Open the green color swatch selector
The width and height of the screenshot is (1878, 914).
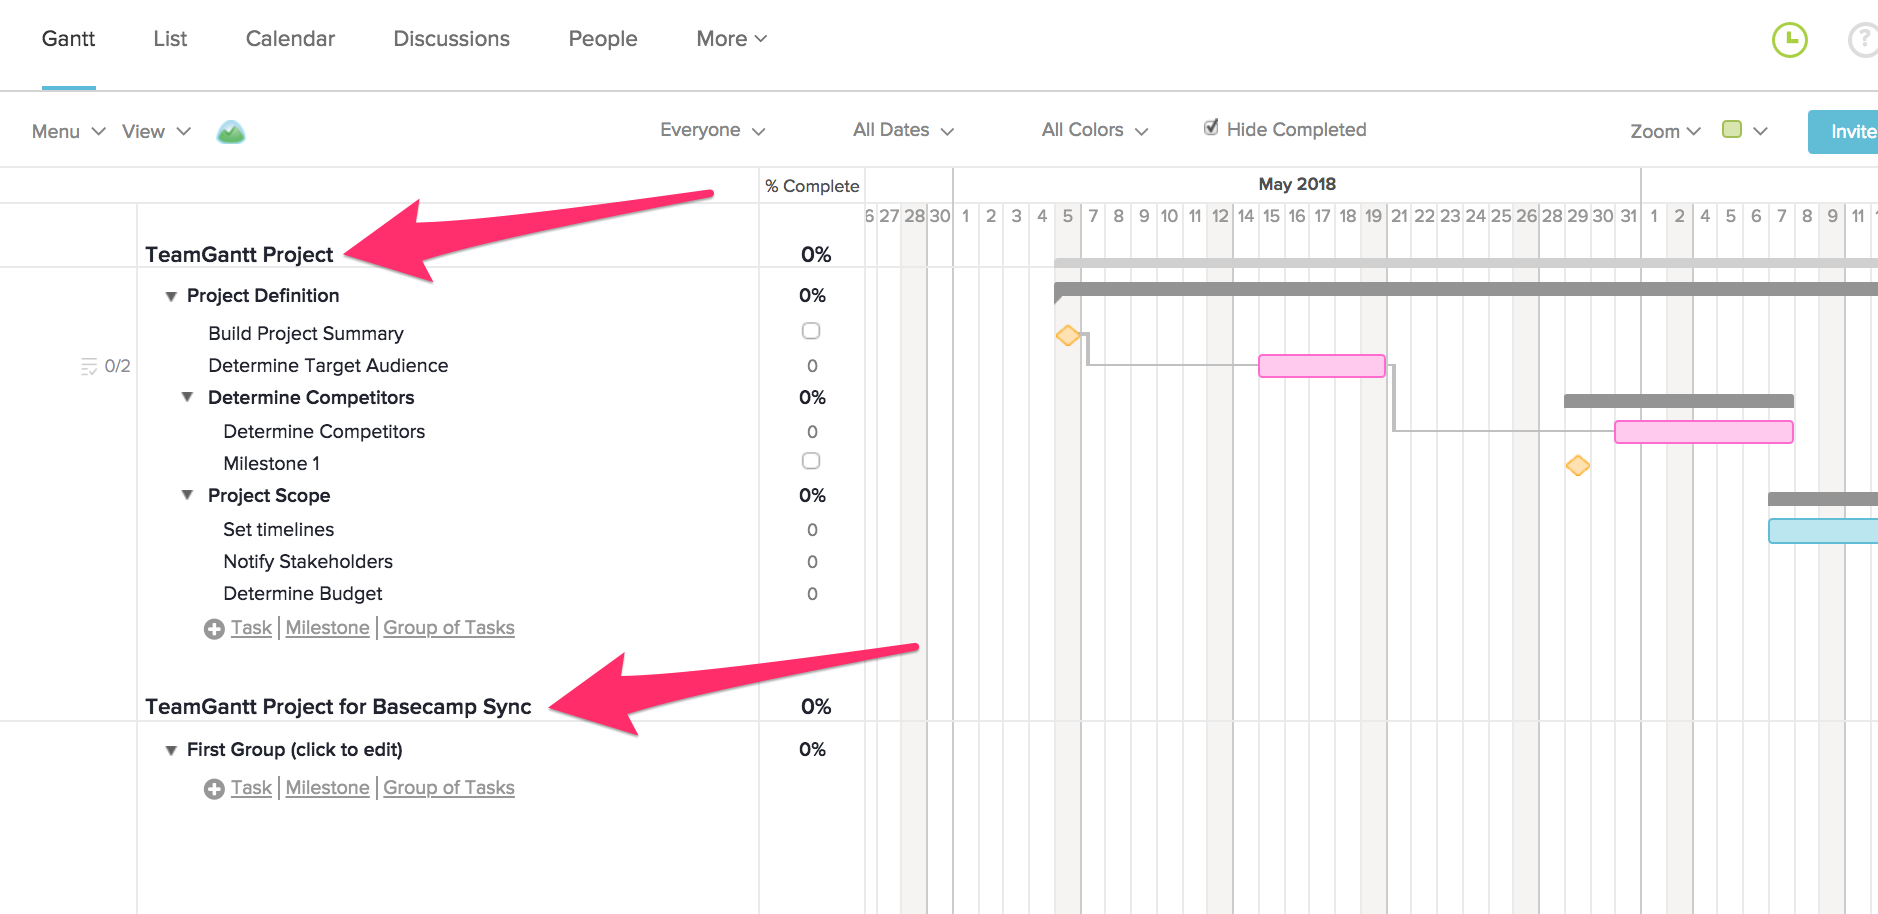[x=1733, y=131]
